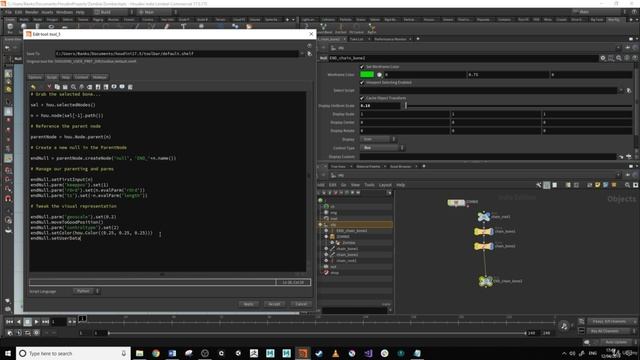Open the color picker wheel beside the swatch
The height and width of the screenshot is (360, 640).
pyautogui.click(x=379, y=75)
